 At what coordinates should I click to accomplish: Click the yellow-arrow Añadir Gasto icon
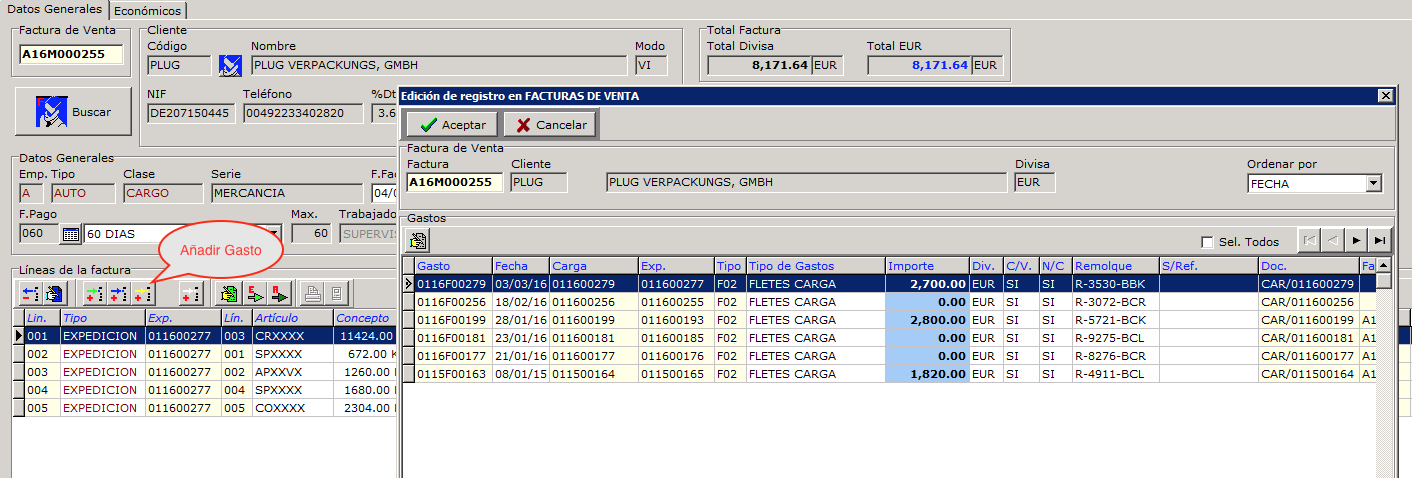(x=144, y=293)
